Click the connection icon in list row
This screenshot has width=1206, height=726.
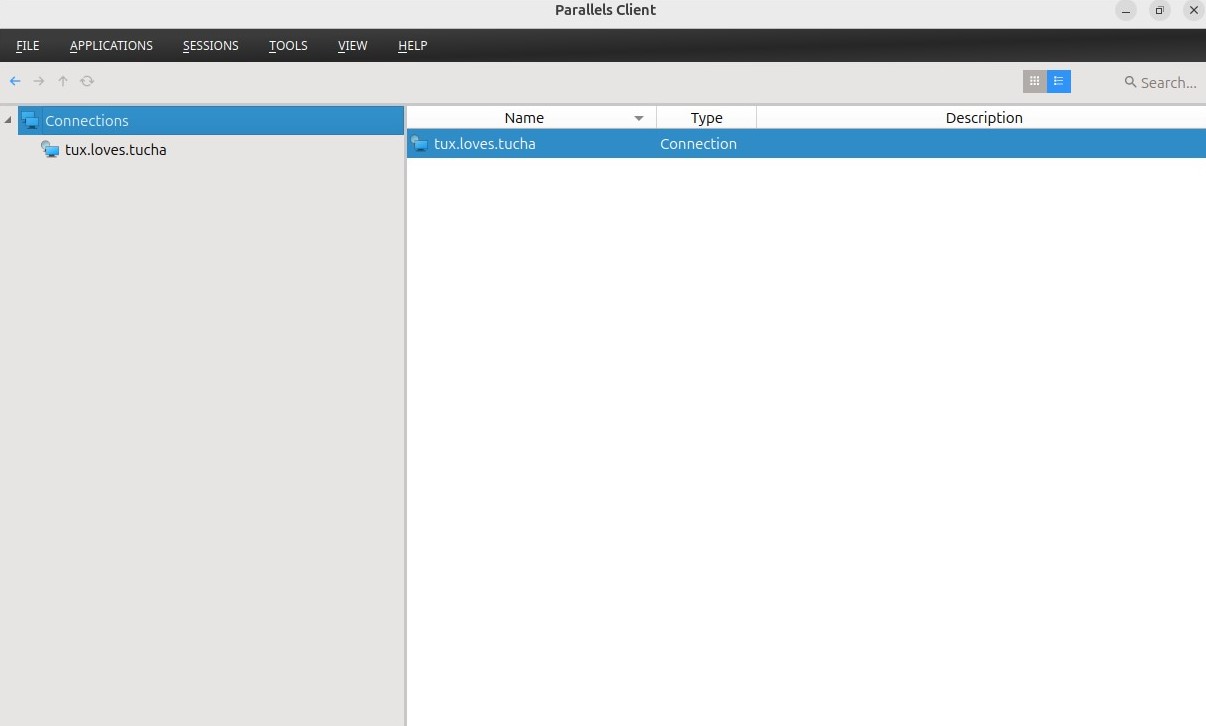[420, 144]
